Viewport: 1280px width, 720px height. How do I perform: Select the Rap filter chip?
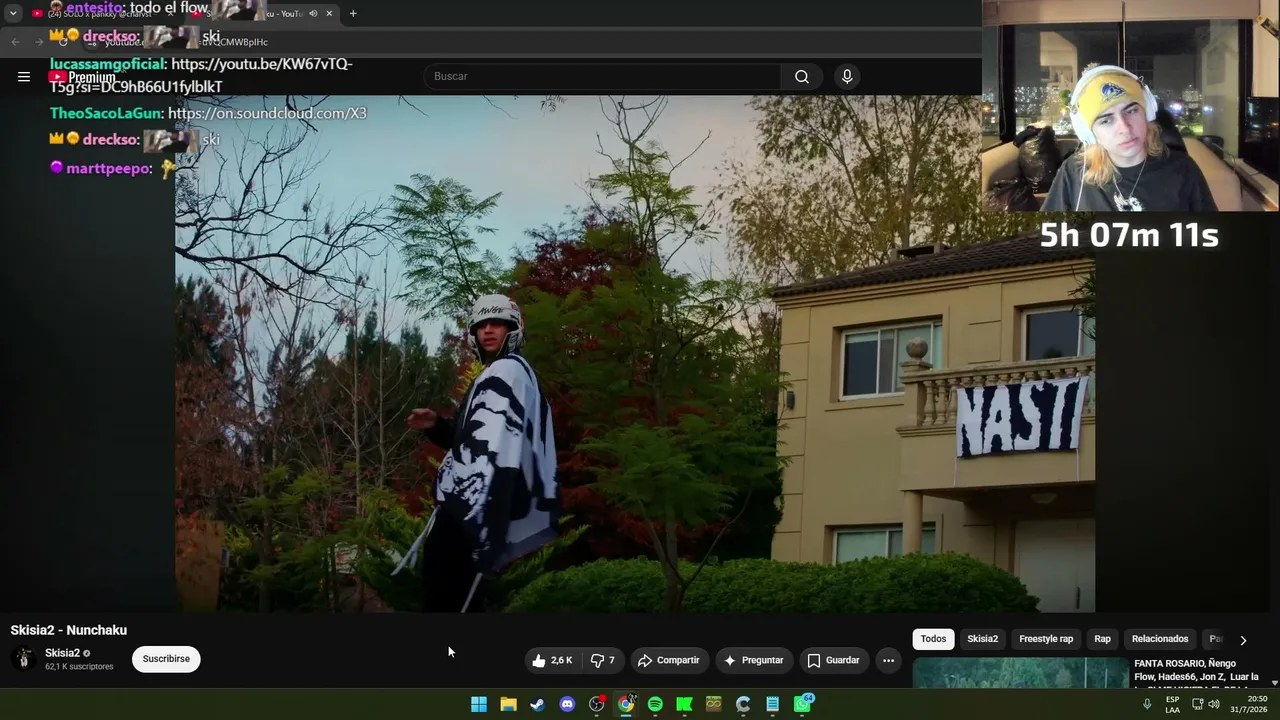click(1102, 639)
